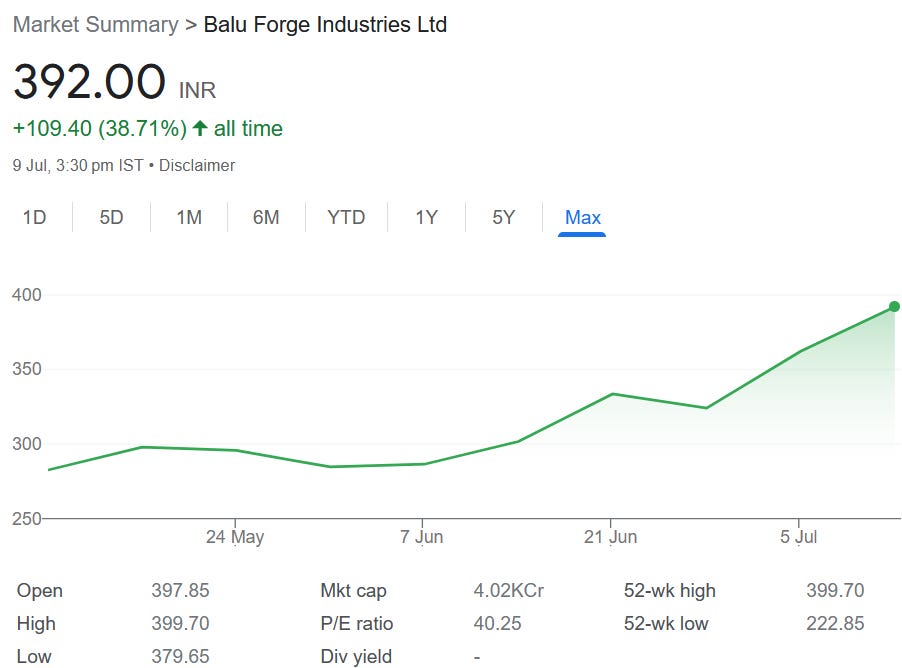Open the 5Y range tab
Screen dimensions: 902x668
(503, 217)
